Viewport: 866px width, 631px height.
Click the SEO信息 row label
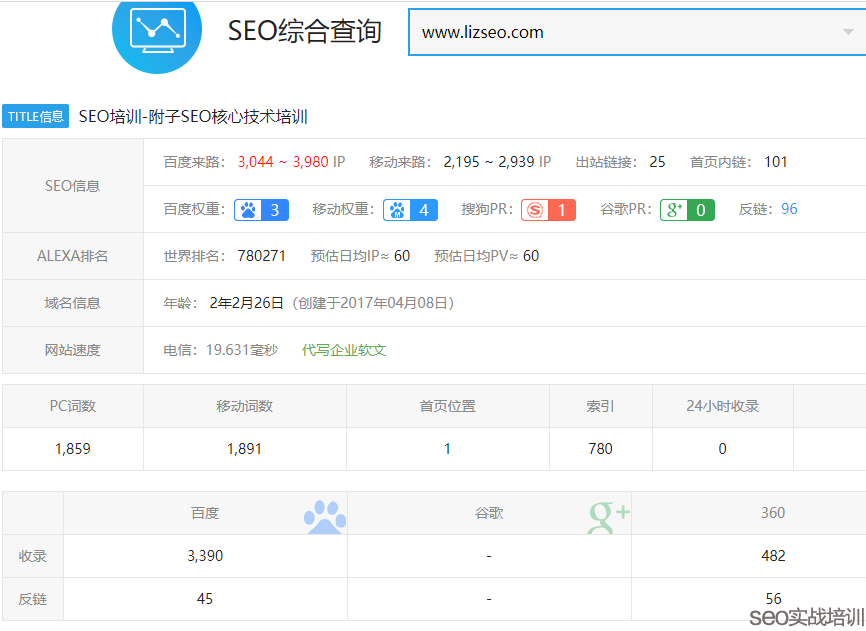click(x=72, y=186)
